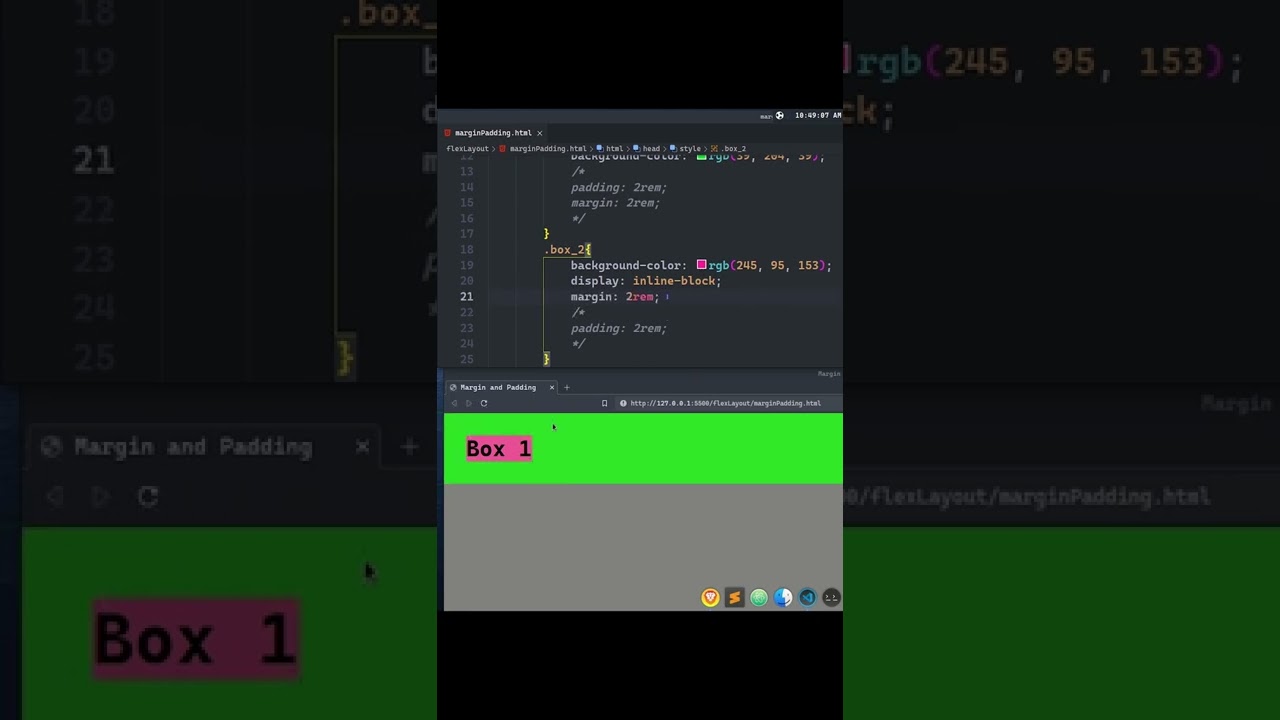Open html breadcrumb symbol

click(x=610, y=149)
